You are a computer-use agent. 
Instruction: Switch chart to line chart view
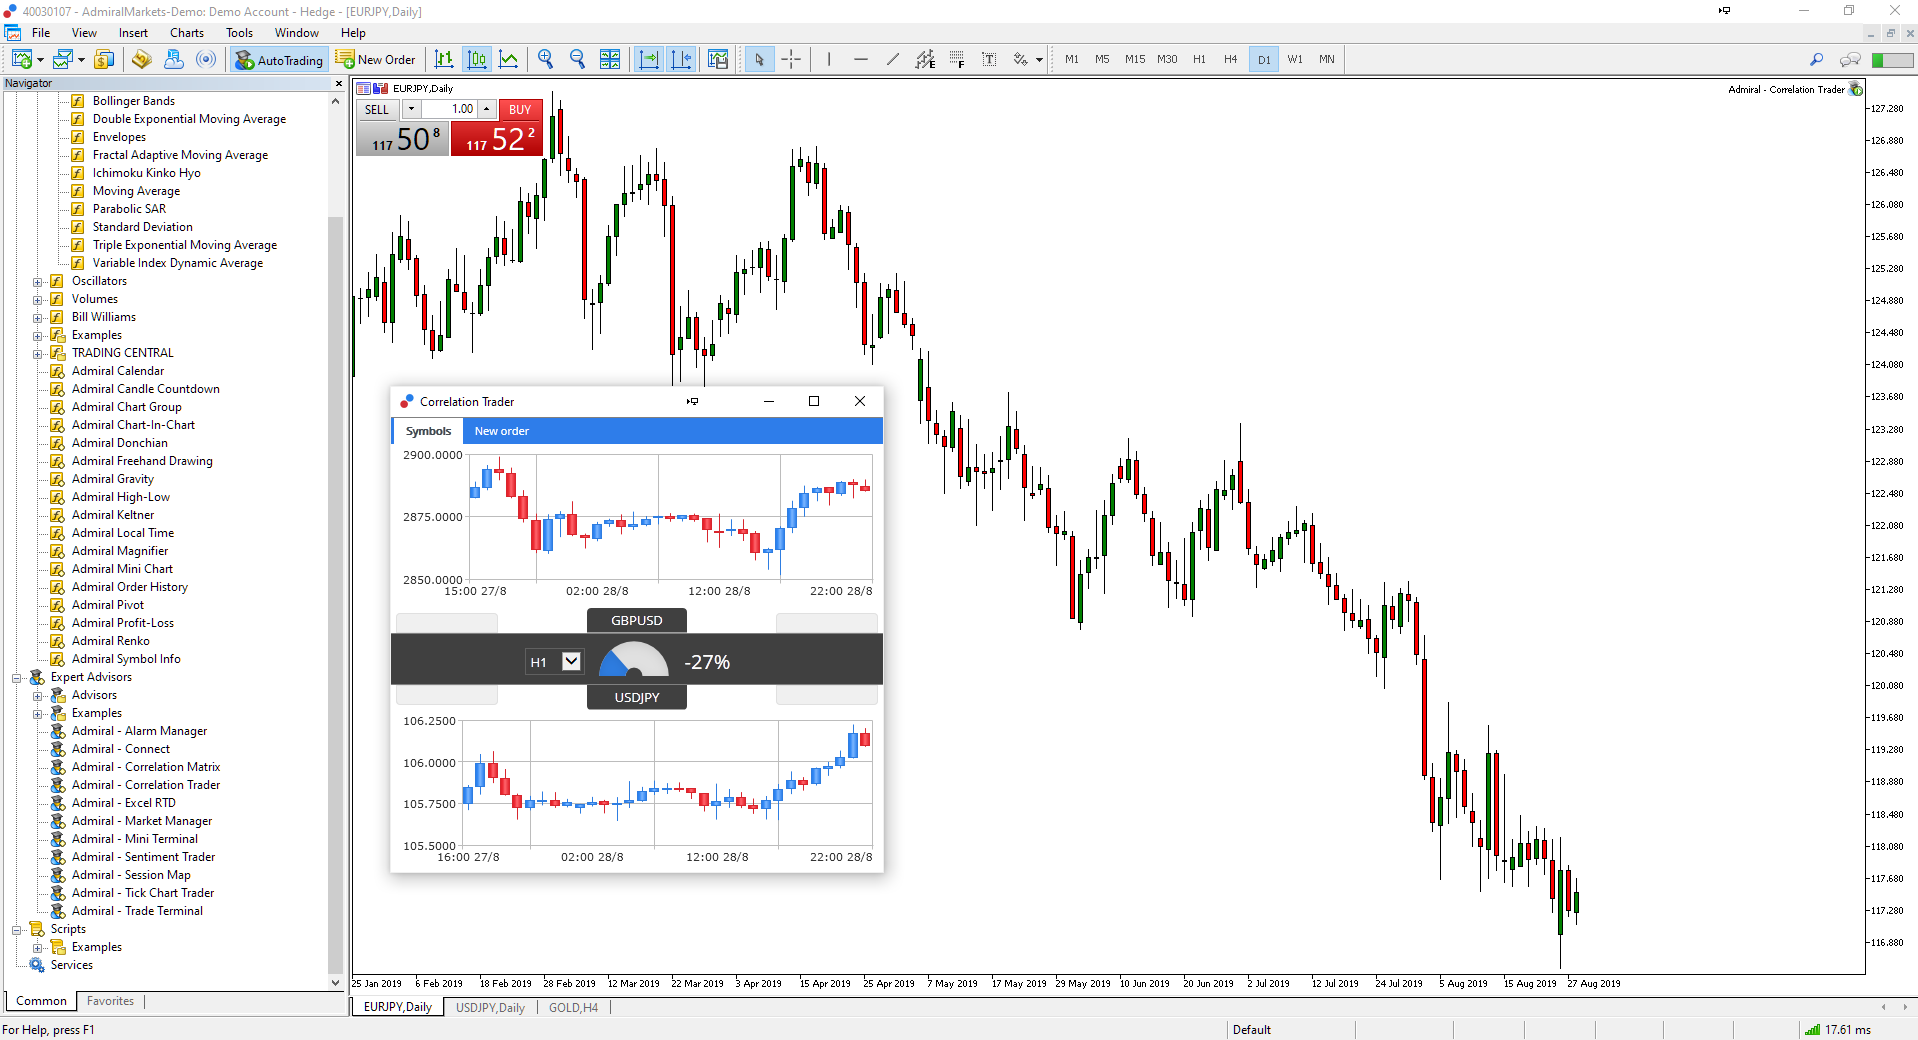coord(509,60)
